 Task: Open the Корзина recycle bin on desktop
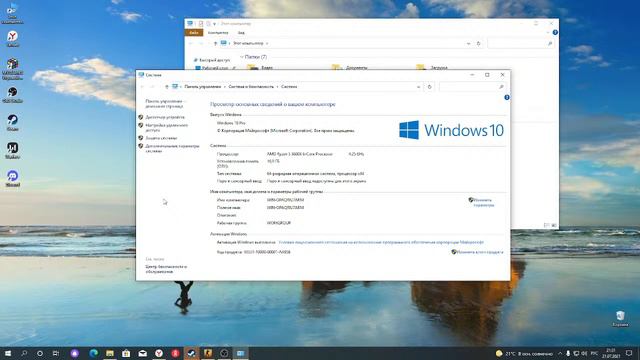coord(620,318)
